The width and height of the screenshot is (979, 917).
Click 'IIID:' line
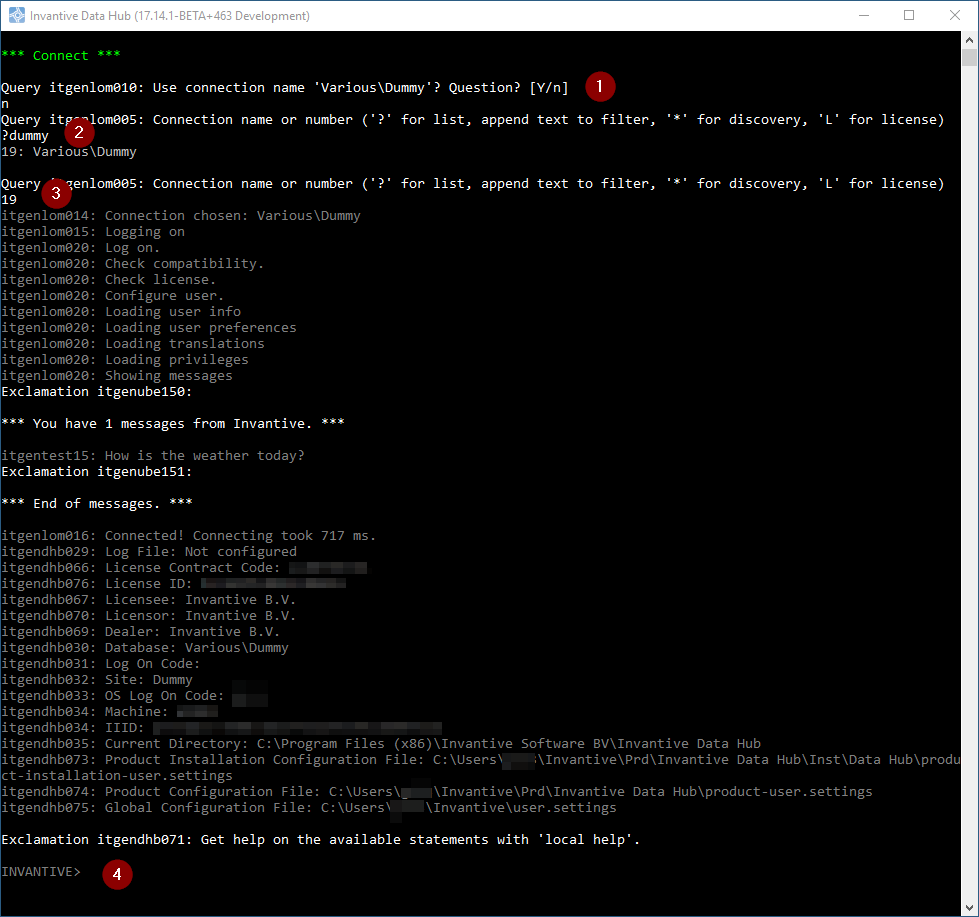click(222, 728)
